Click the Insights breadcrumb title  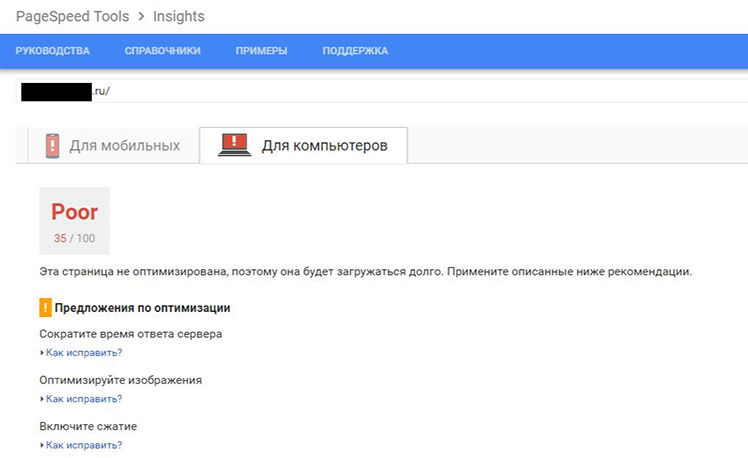[180, 17]
